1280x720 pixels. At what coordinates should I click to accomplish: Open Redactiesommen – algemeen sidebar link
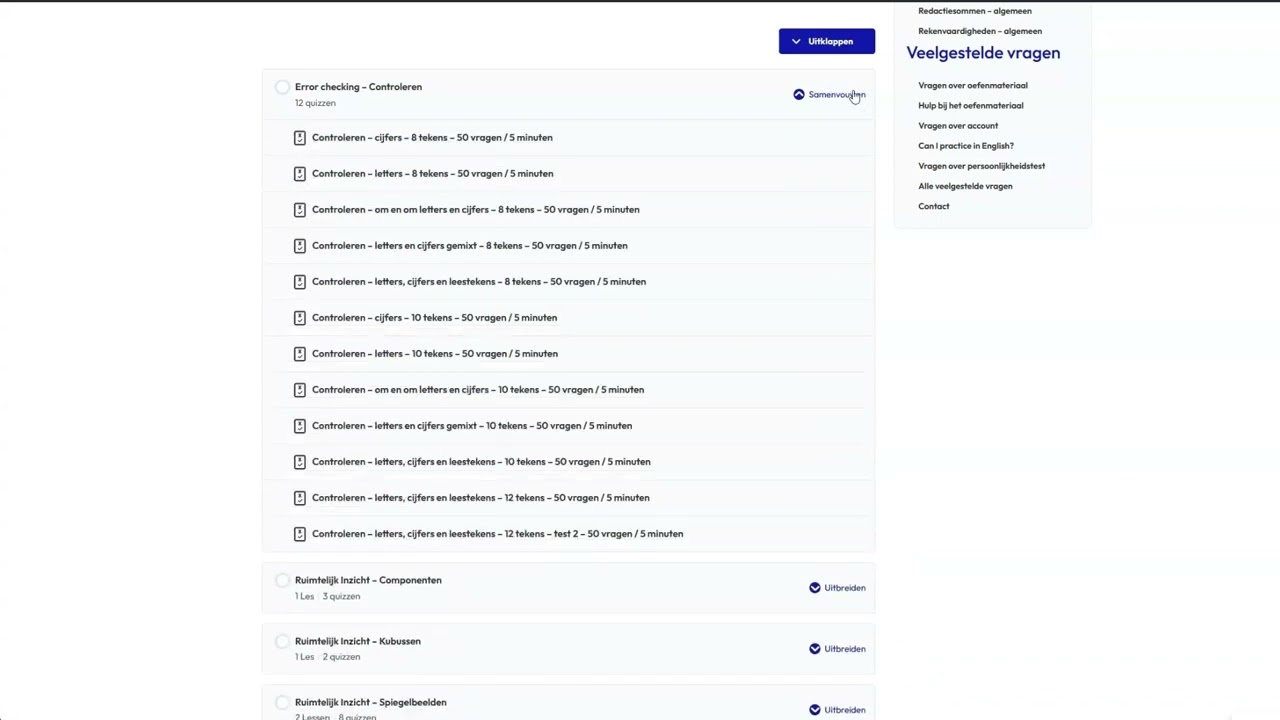[975, 11]
